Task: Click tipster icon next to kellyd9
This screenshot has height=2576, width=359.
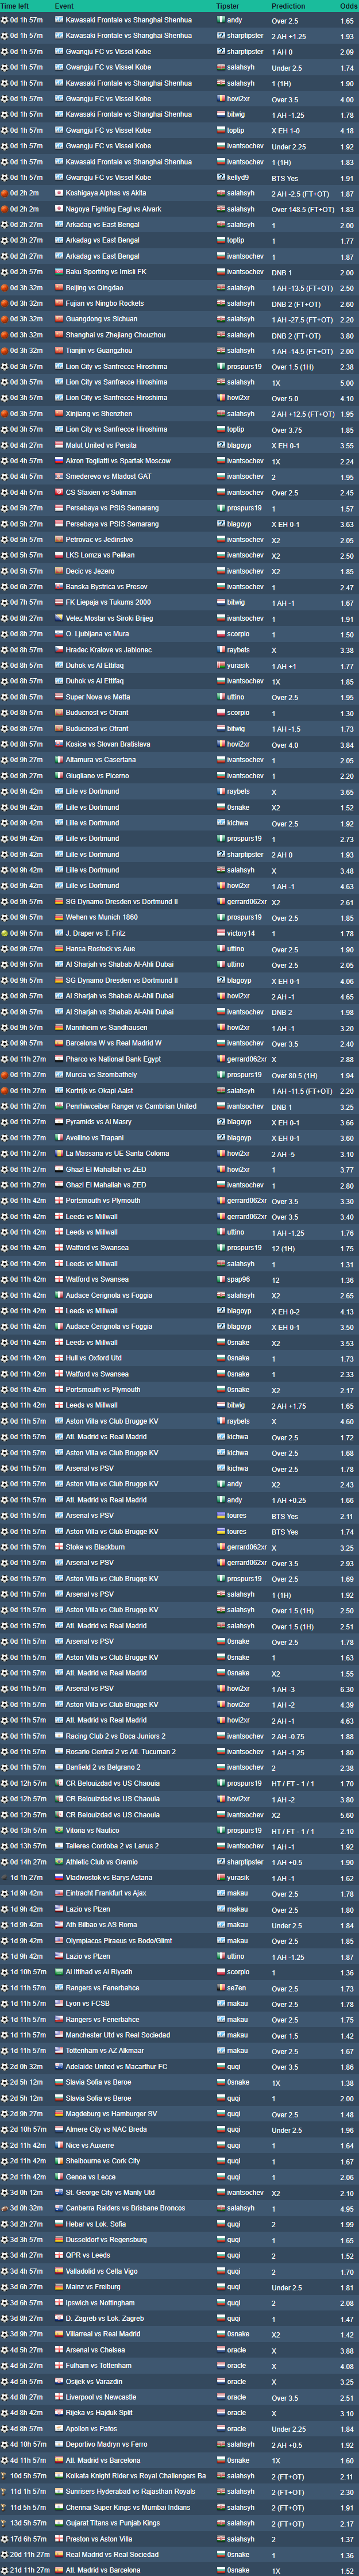Action: pyautogui.click(x=221, y=177)
